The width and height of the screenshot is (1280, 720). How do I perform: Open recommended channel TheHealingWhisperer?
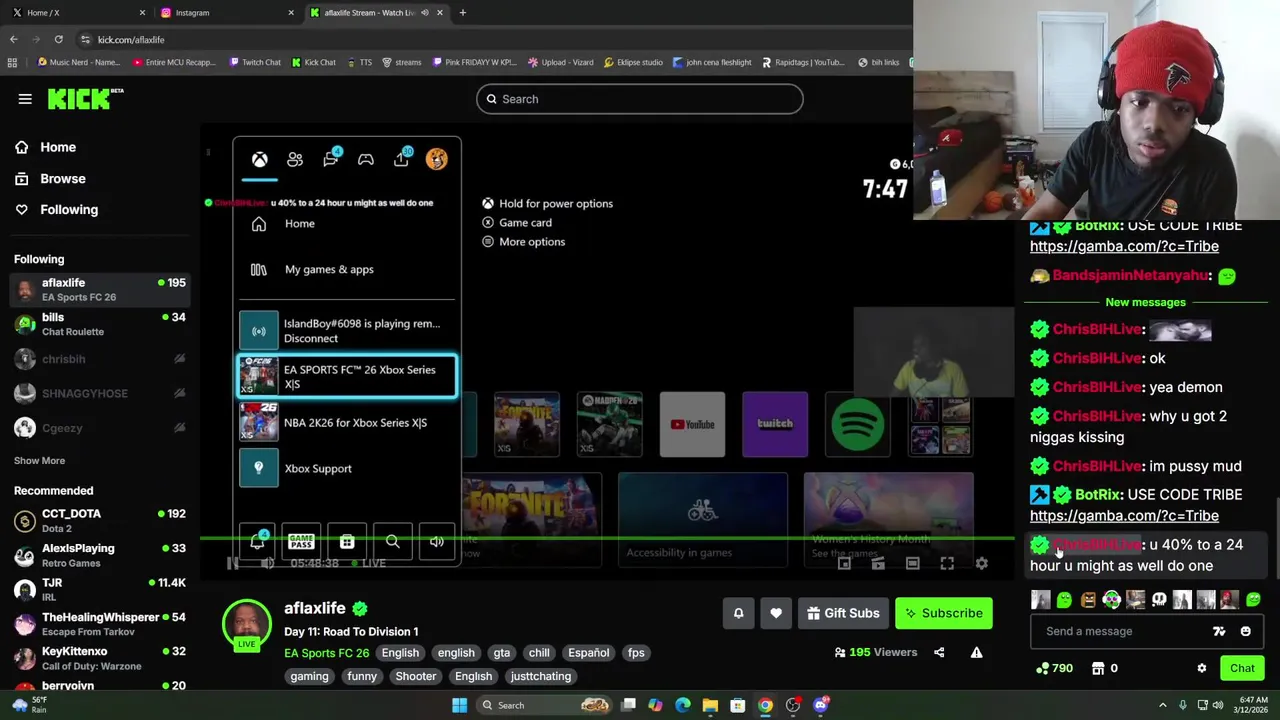100,624
